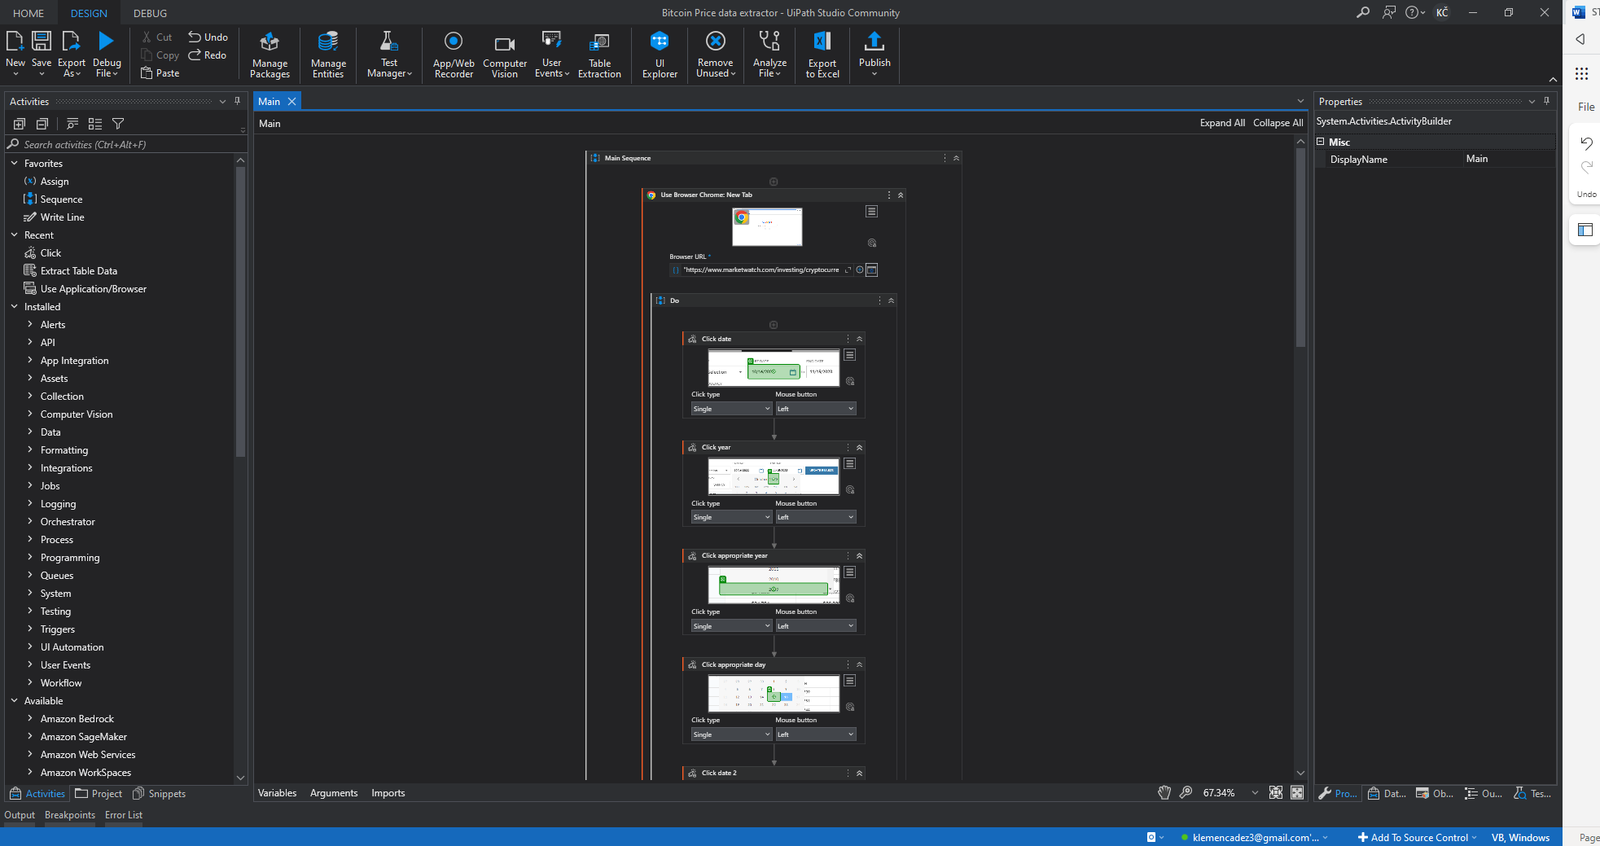Click Expand All in the designer
Image resolution: width=1600 pixels, height=846 pixels.
(x=1222, y=123)
